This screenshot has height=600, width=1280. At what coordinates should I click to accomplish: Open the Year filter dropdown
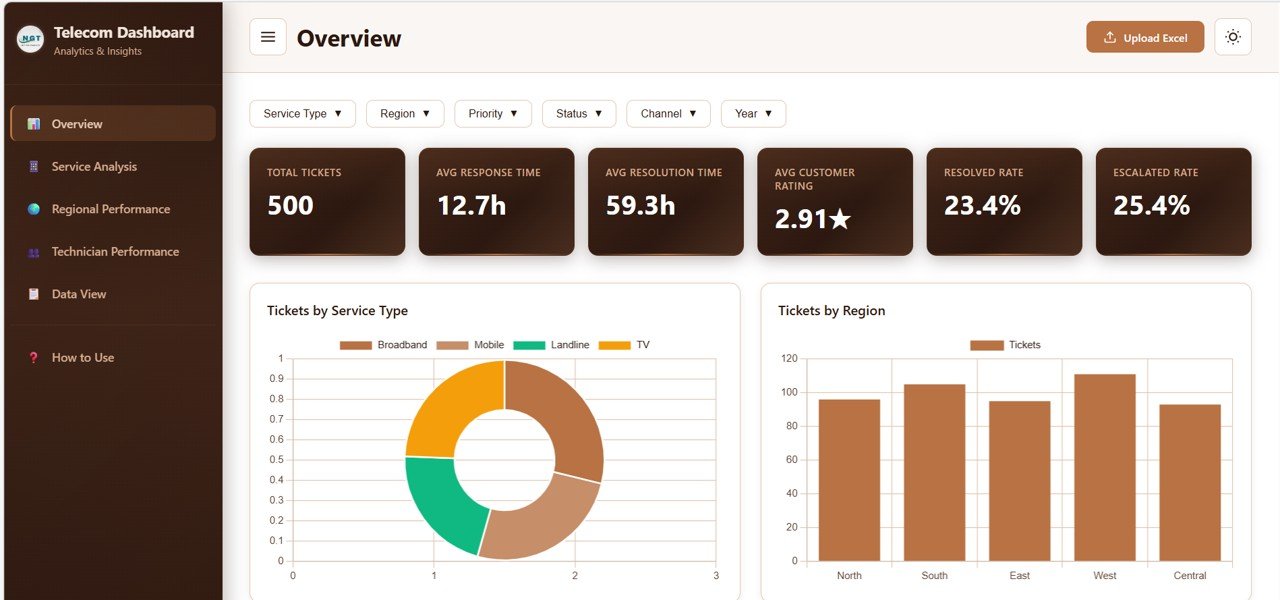pyautogui.click(x=753, y=113)
